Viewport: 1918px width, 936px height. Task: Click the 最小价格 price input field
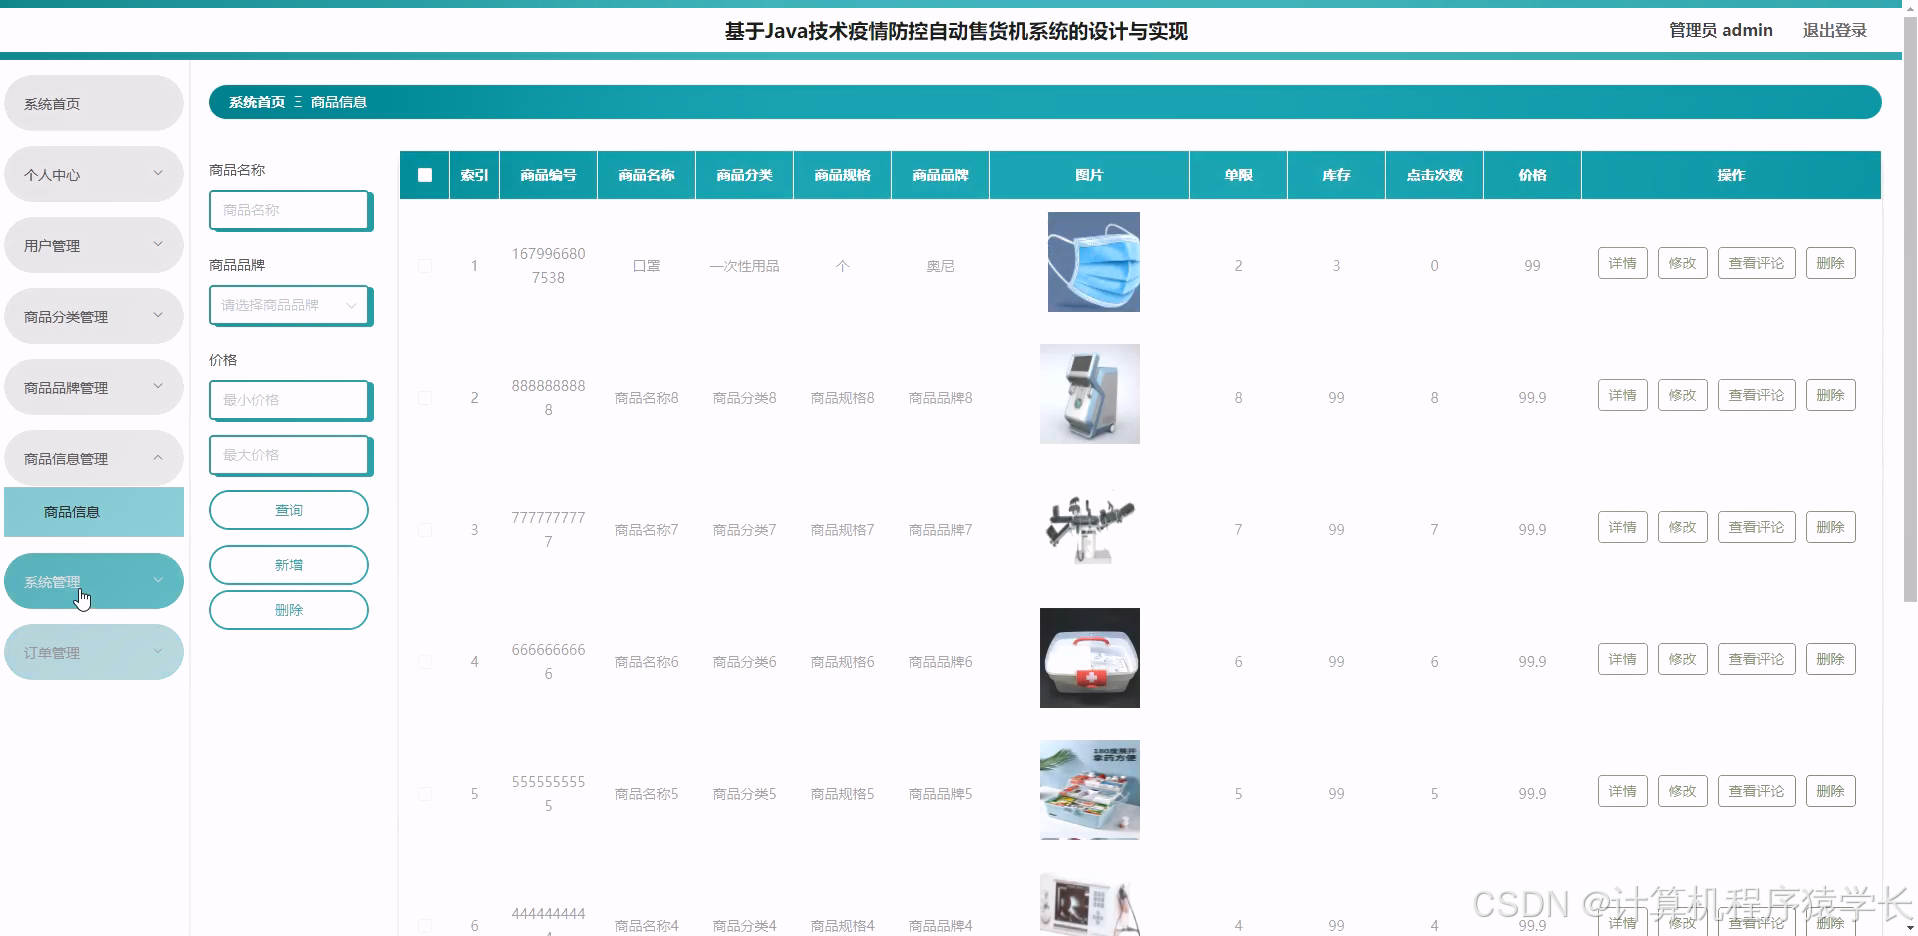click(289, 400)
